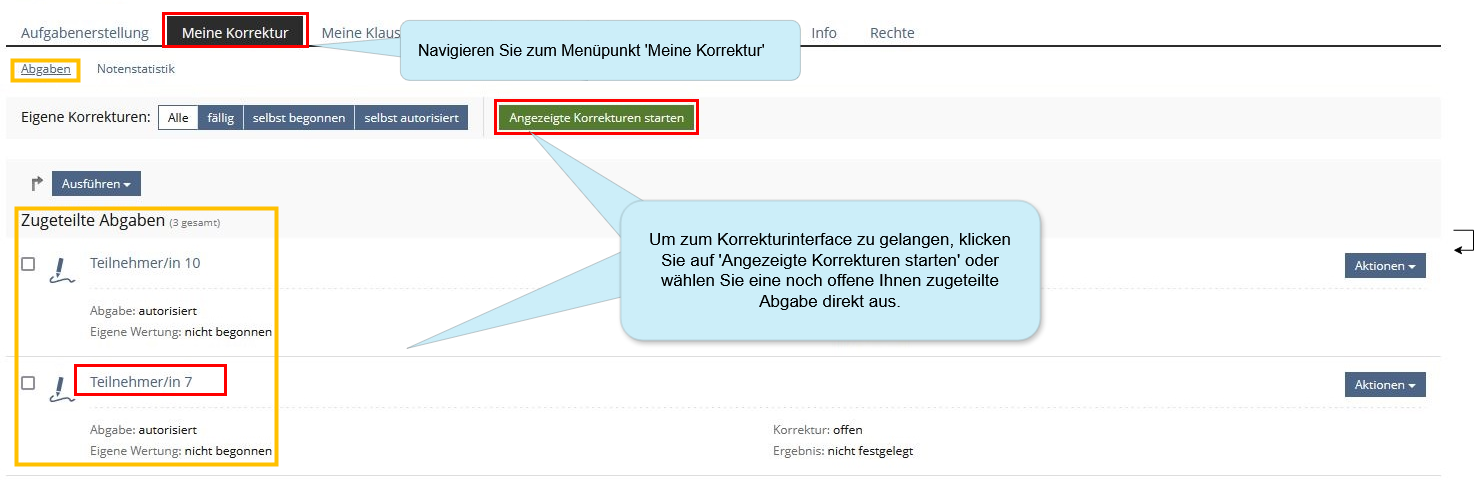Viewport: 1482px width, 480px height.
Task: Click the 'Ergebnis: nicht festgelegt' text
Action: [843, 451]
